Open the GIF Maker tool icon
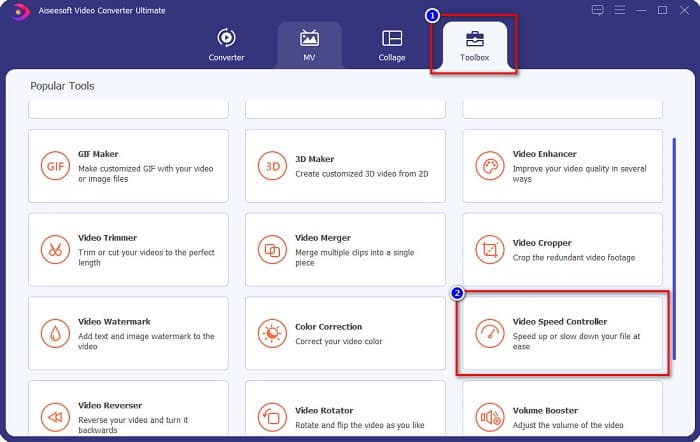Image resolution: width=700 pixels, height=442 pixels. [55, 166]
